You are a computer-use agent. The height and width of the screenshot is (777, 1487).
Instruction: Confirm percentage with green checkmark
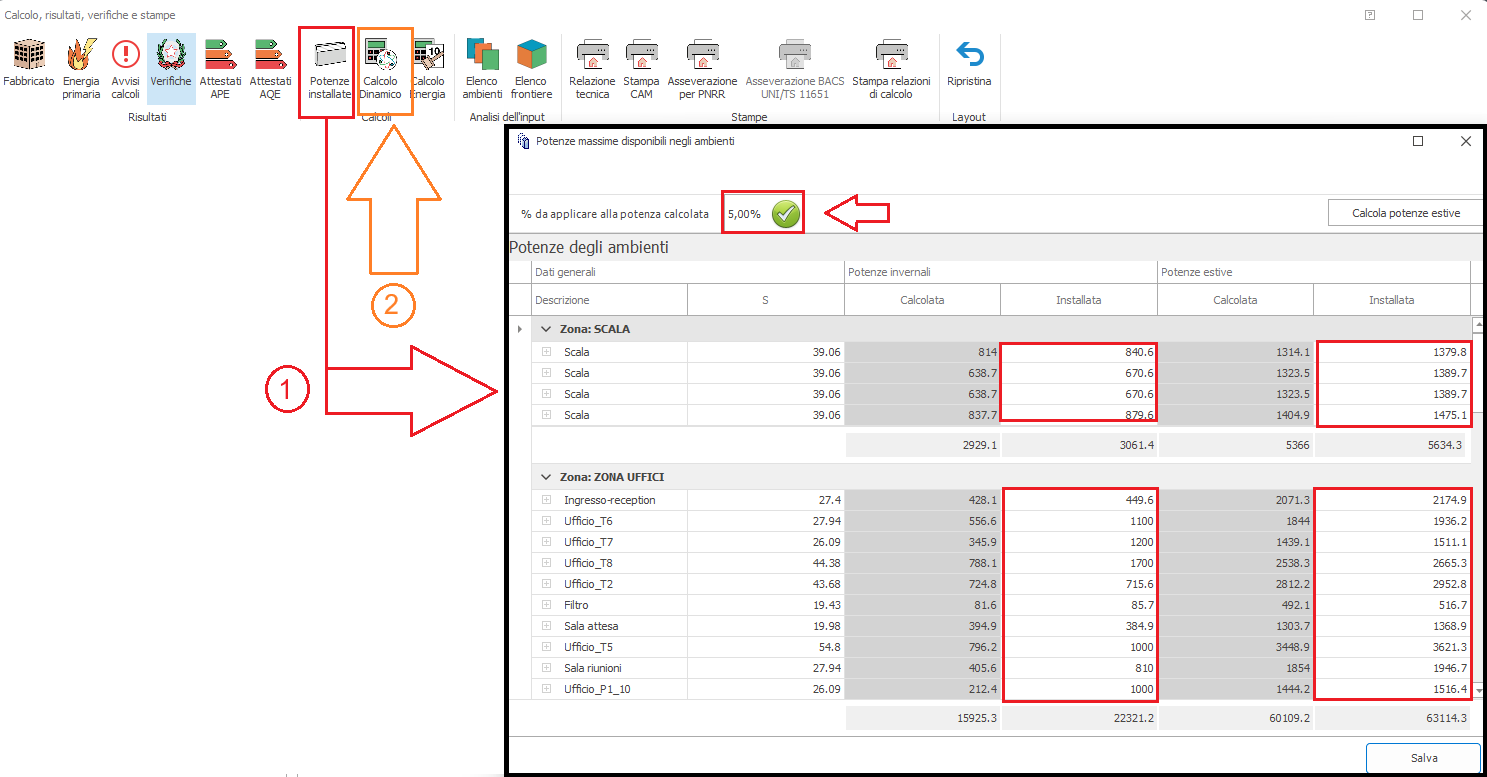787,214
